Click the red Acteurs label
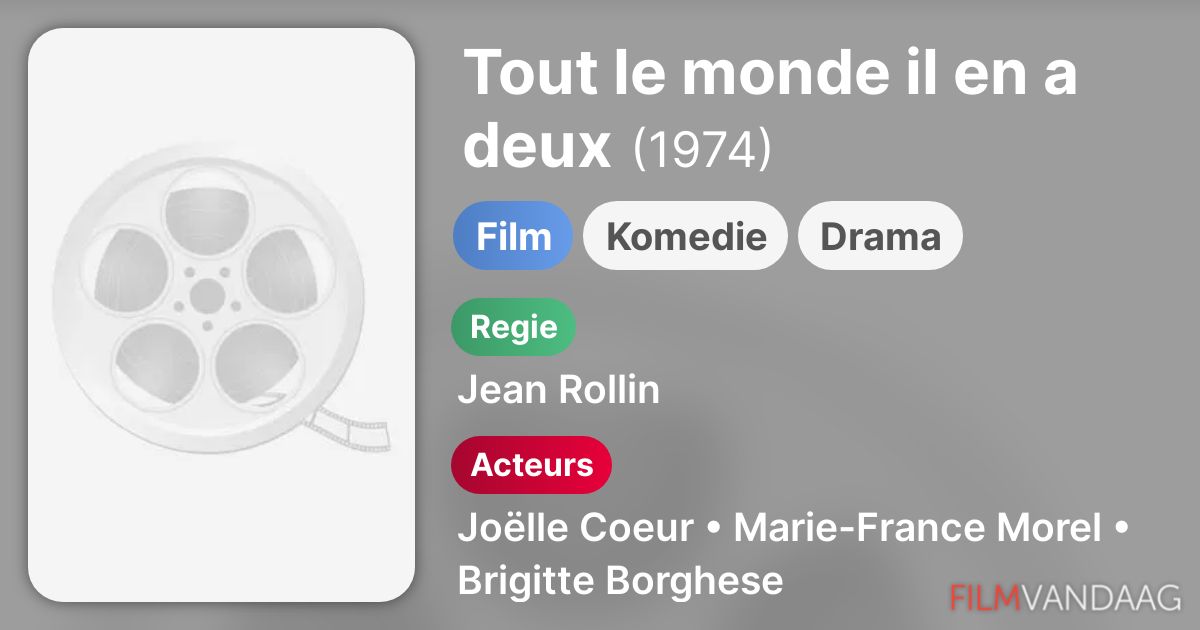Viewport: 1200px width, 630px height. (531, 465)
